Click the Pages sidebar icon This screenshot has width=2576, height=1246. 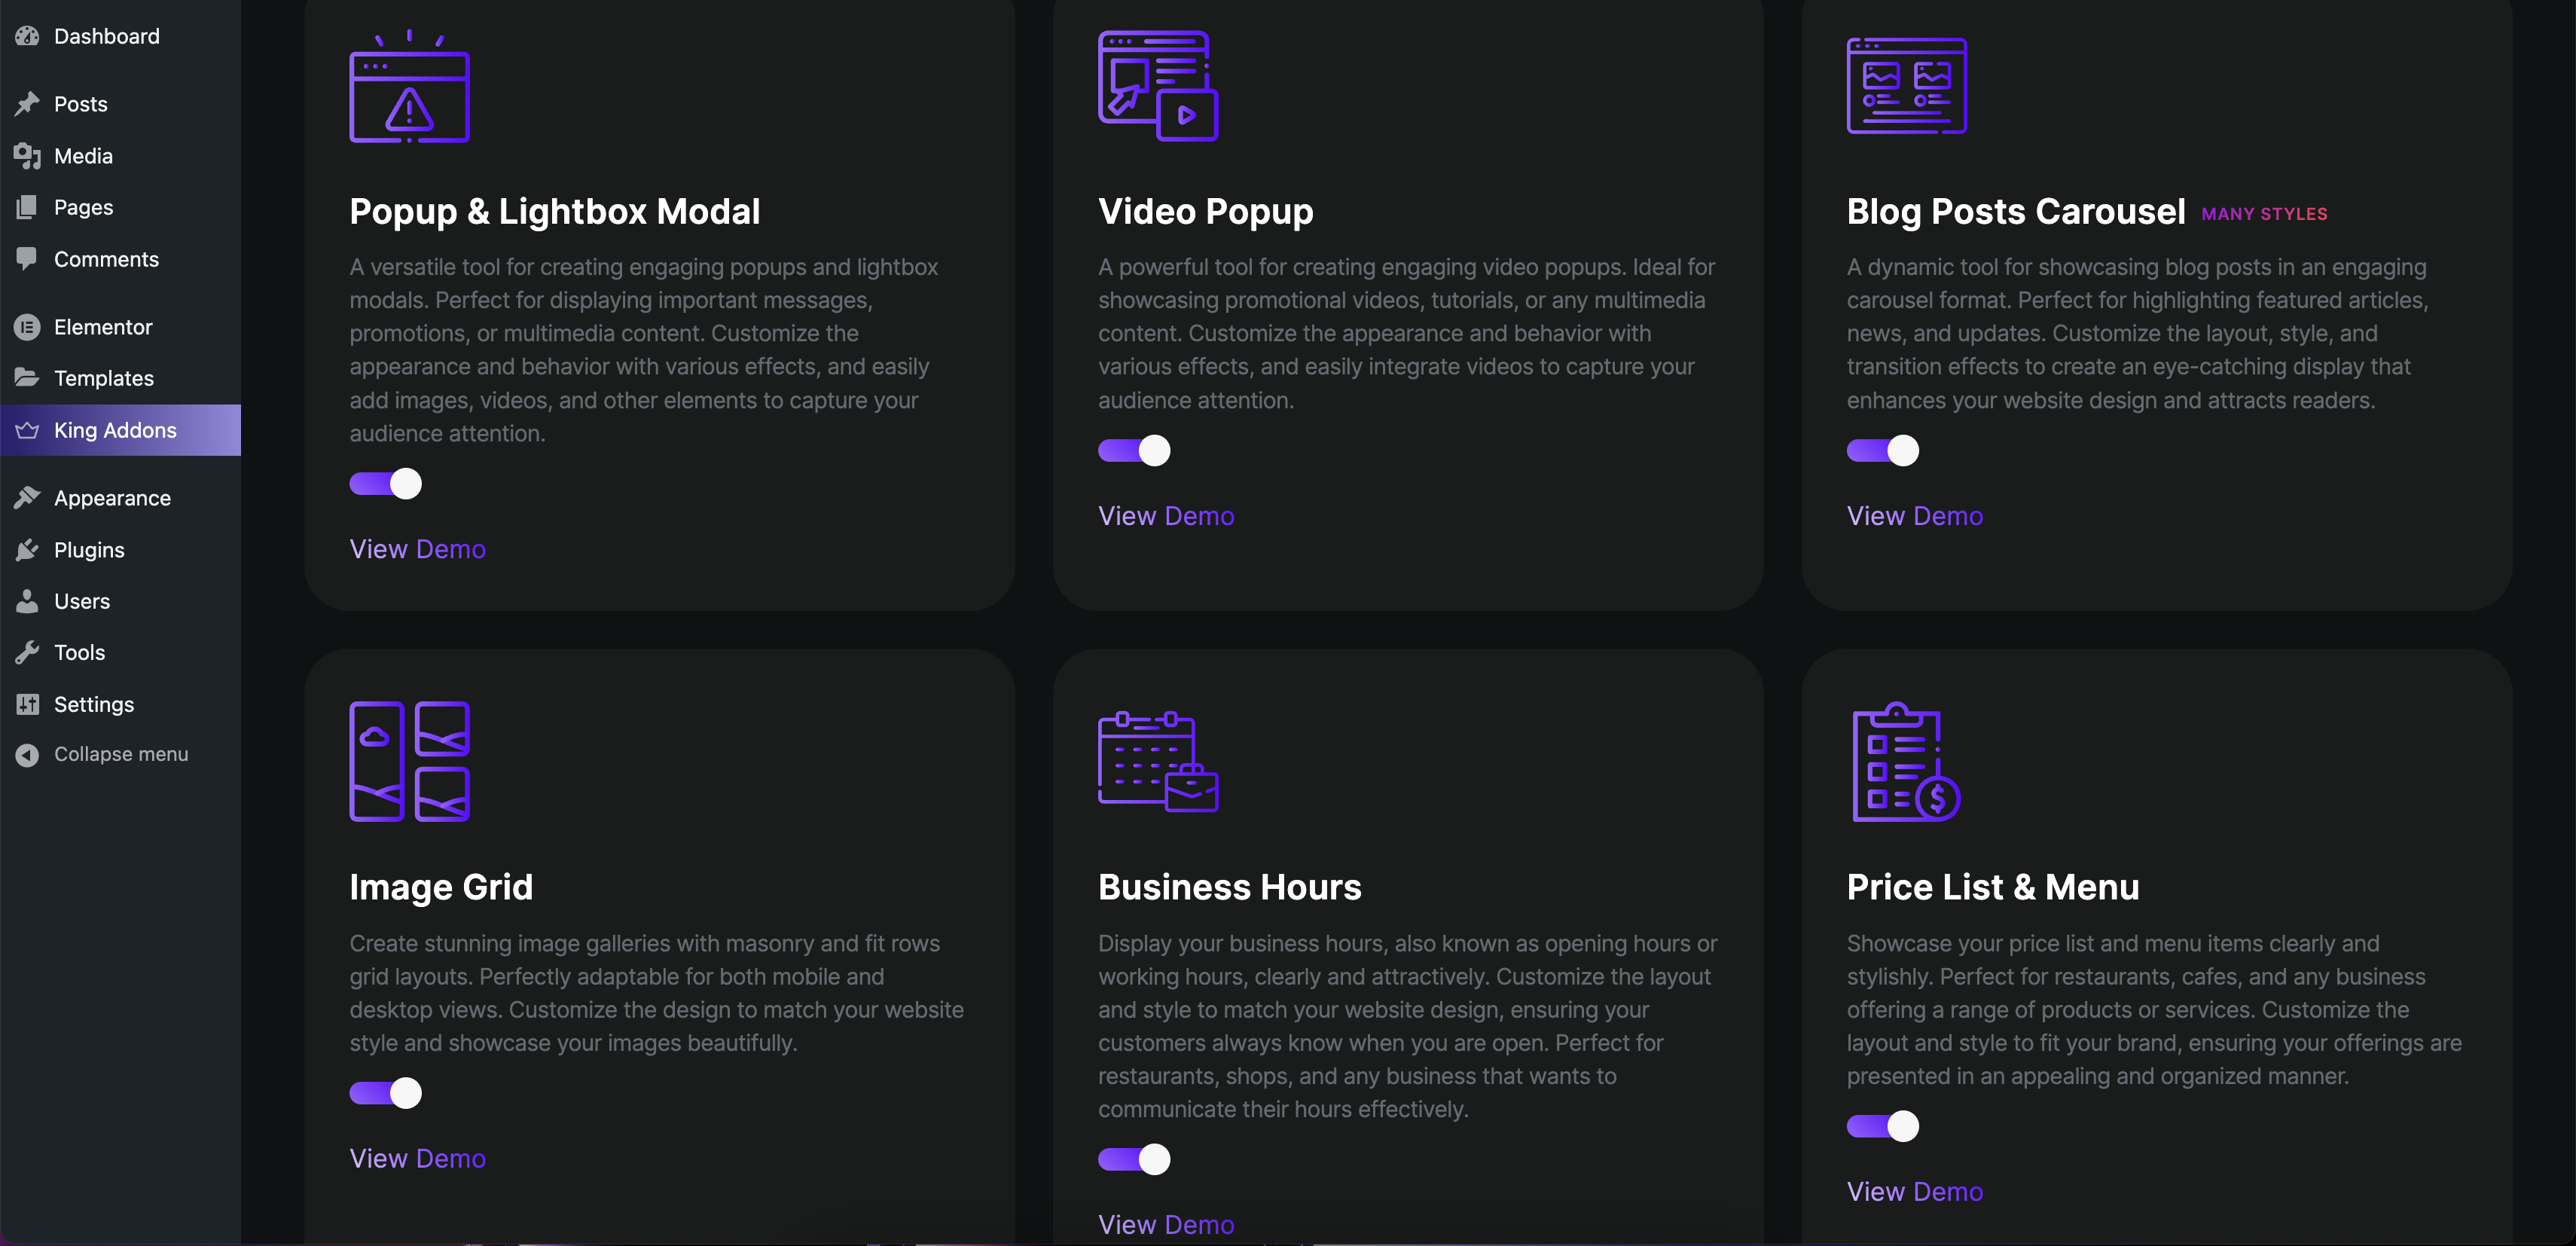tap(27, 207)
